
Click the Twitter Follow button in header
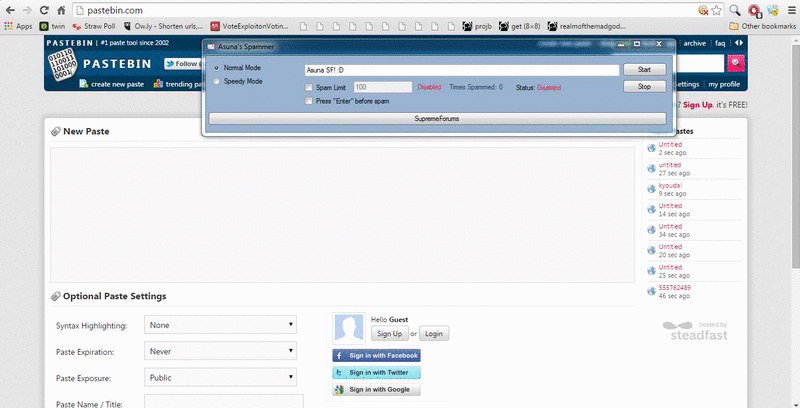(184, 64)
